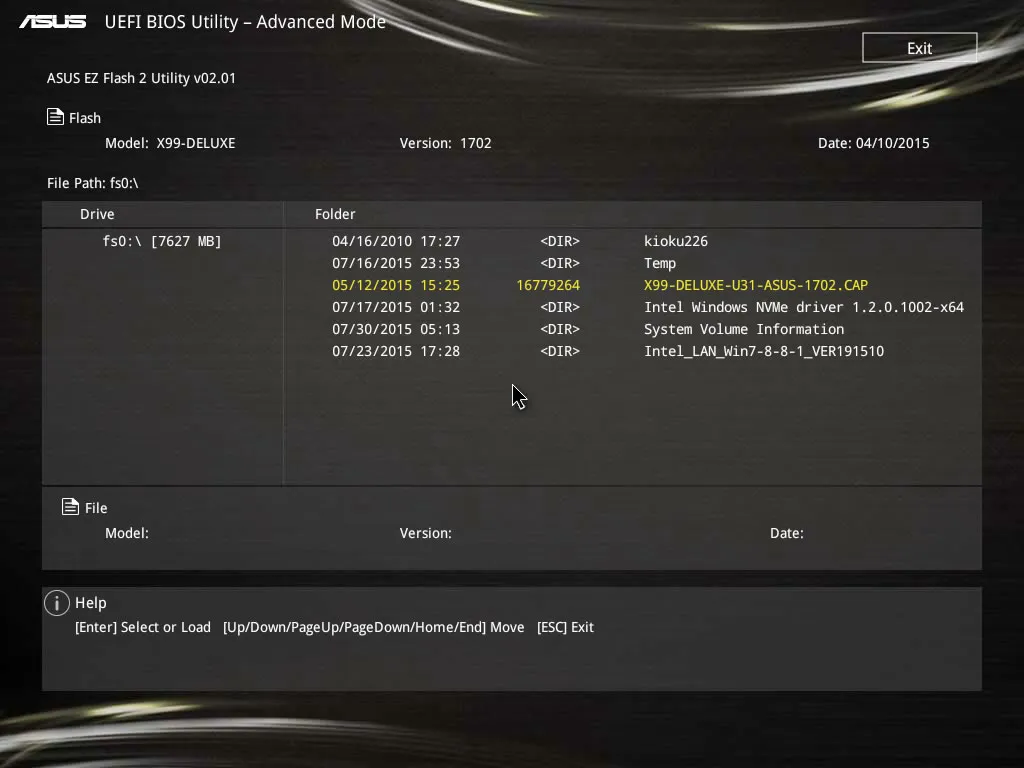Image resolution: width=1024 pixels, height=768 pixels.
Task: Click Version: 1702 text
Action: coord(445,143)
